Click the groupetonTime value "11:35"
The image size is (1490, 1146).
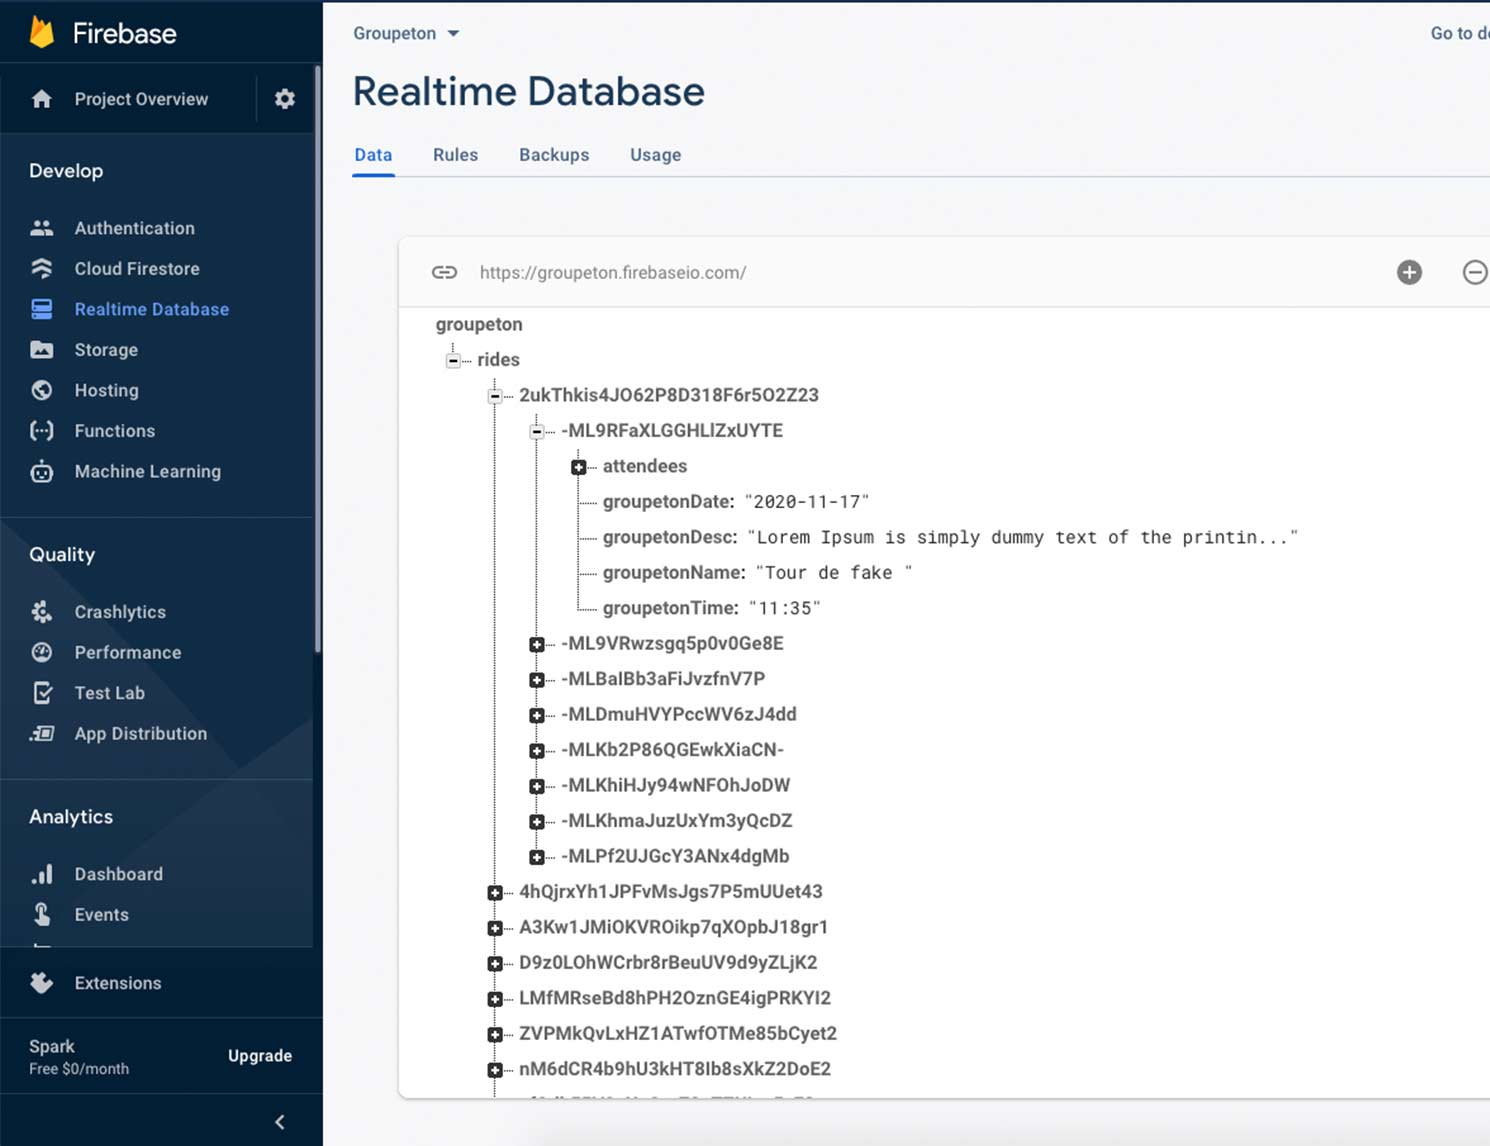coord(784,608)
